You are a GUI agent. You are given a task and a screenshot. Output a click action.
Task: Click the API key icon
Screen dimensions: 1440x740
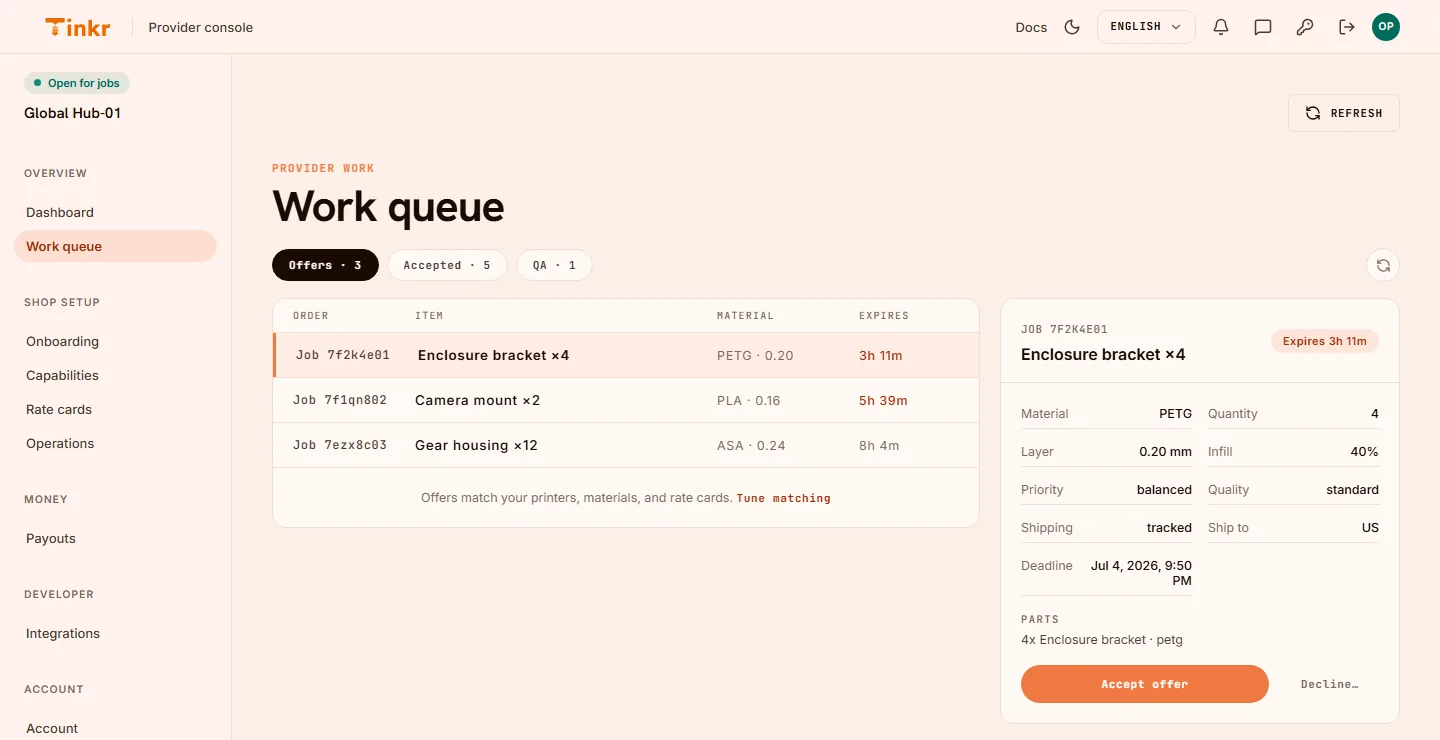coord(1305,27)
